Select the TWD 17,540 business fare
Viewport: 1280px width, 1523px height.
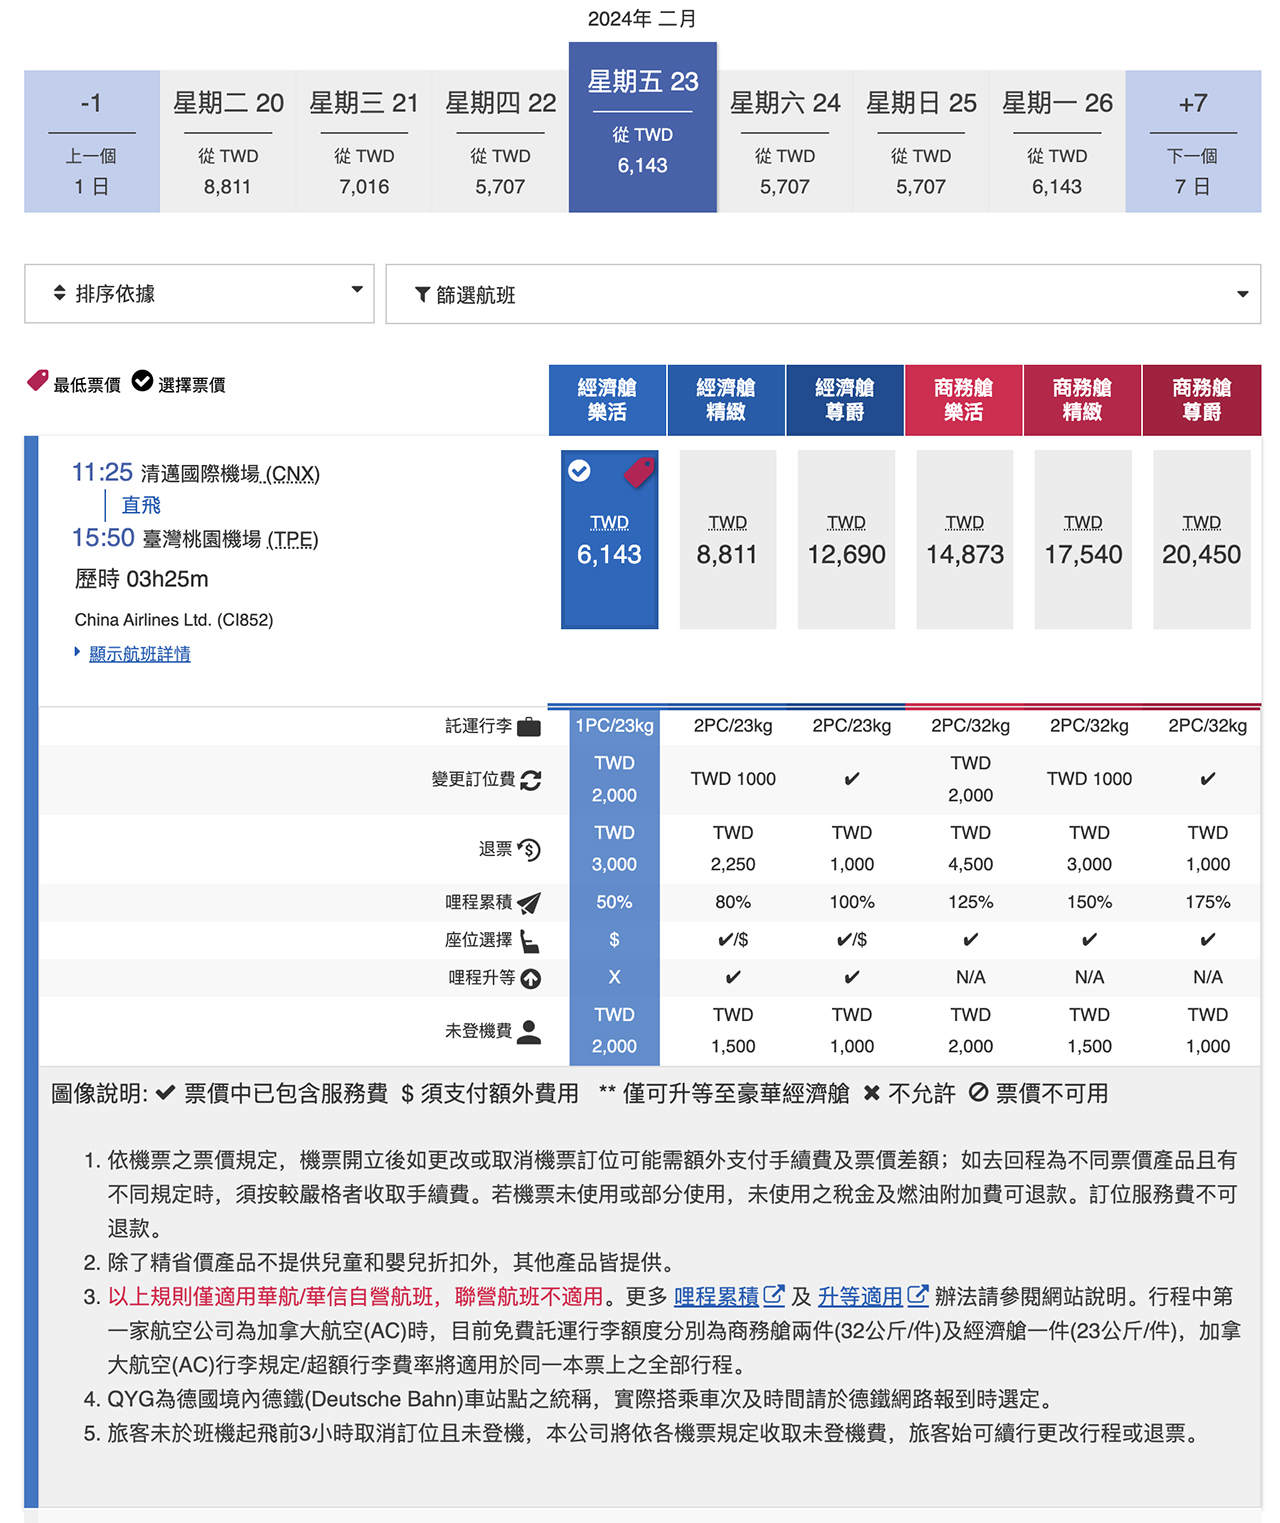point(1083,539)
